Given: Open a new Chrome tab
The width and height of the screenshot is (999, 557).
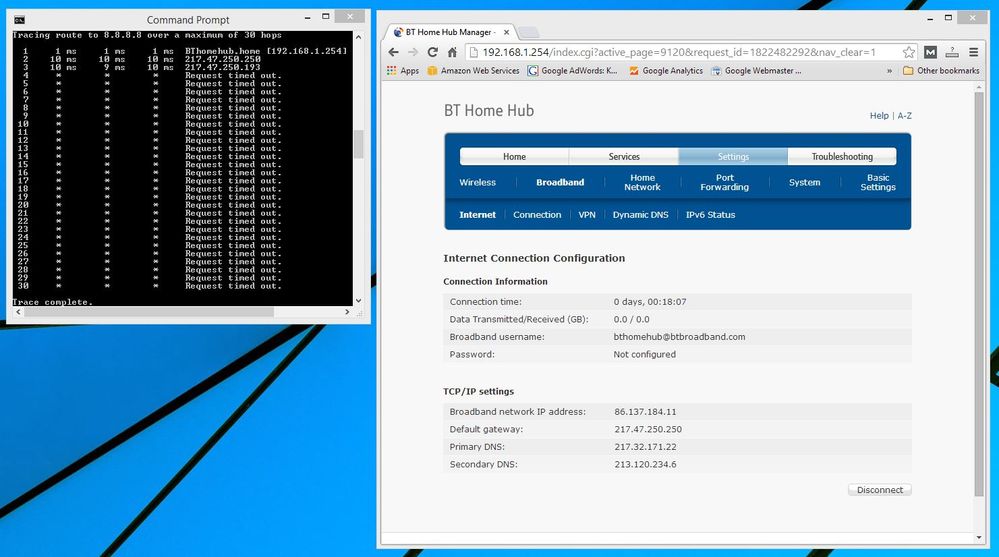Looking at the screenshot, I should coord(529,33).
